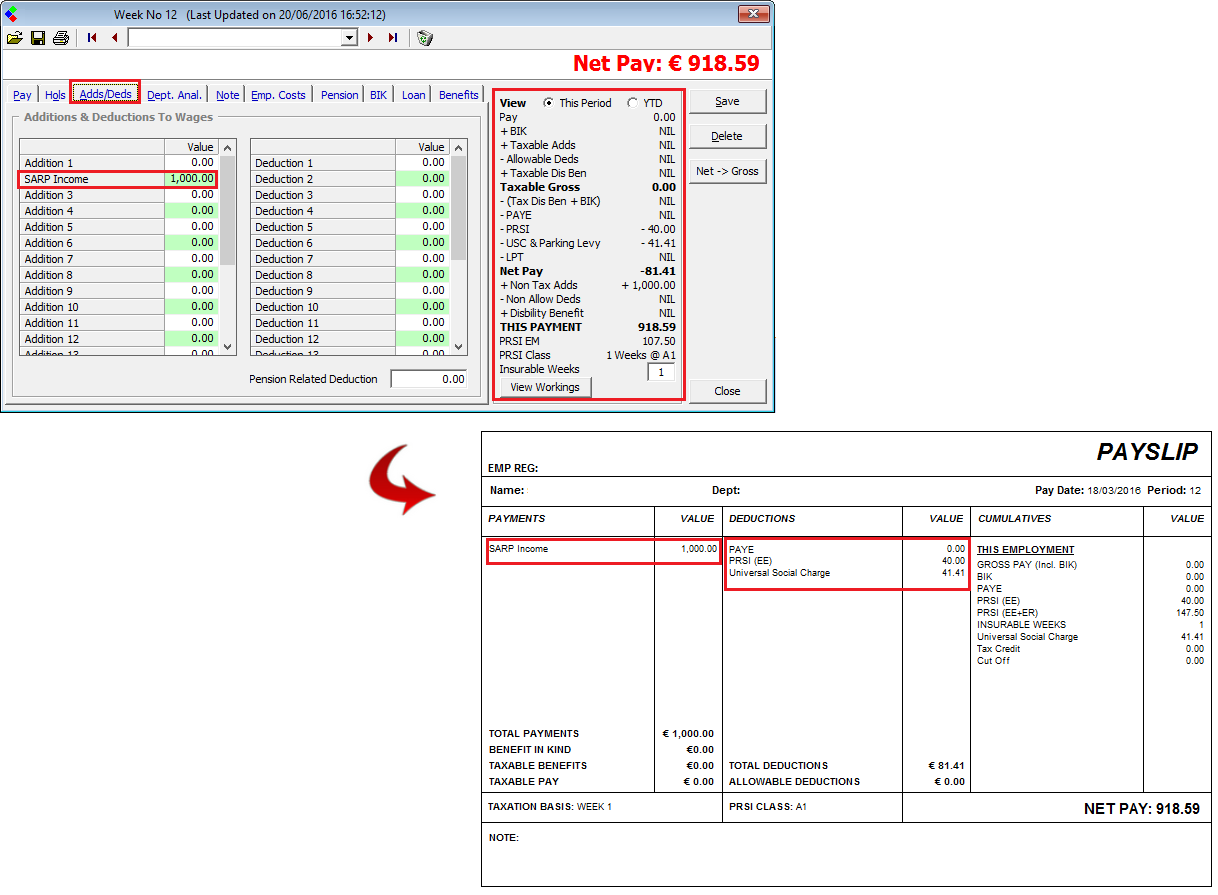Click the recycle bin icon
Image resolution: width=1218 pixels, height=895 pixels.
424,38
